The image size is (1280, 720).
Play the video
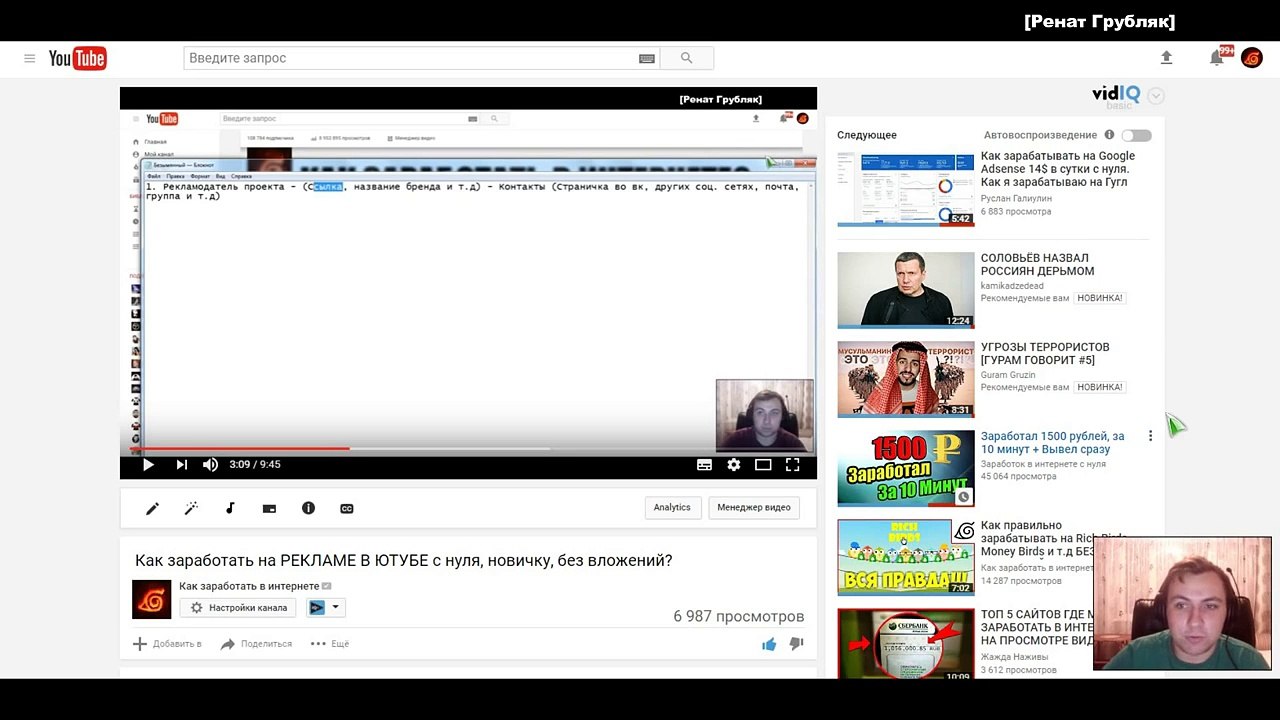[x=148, y=464]
